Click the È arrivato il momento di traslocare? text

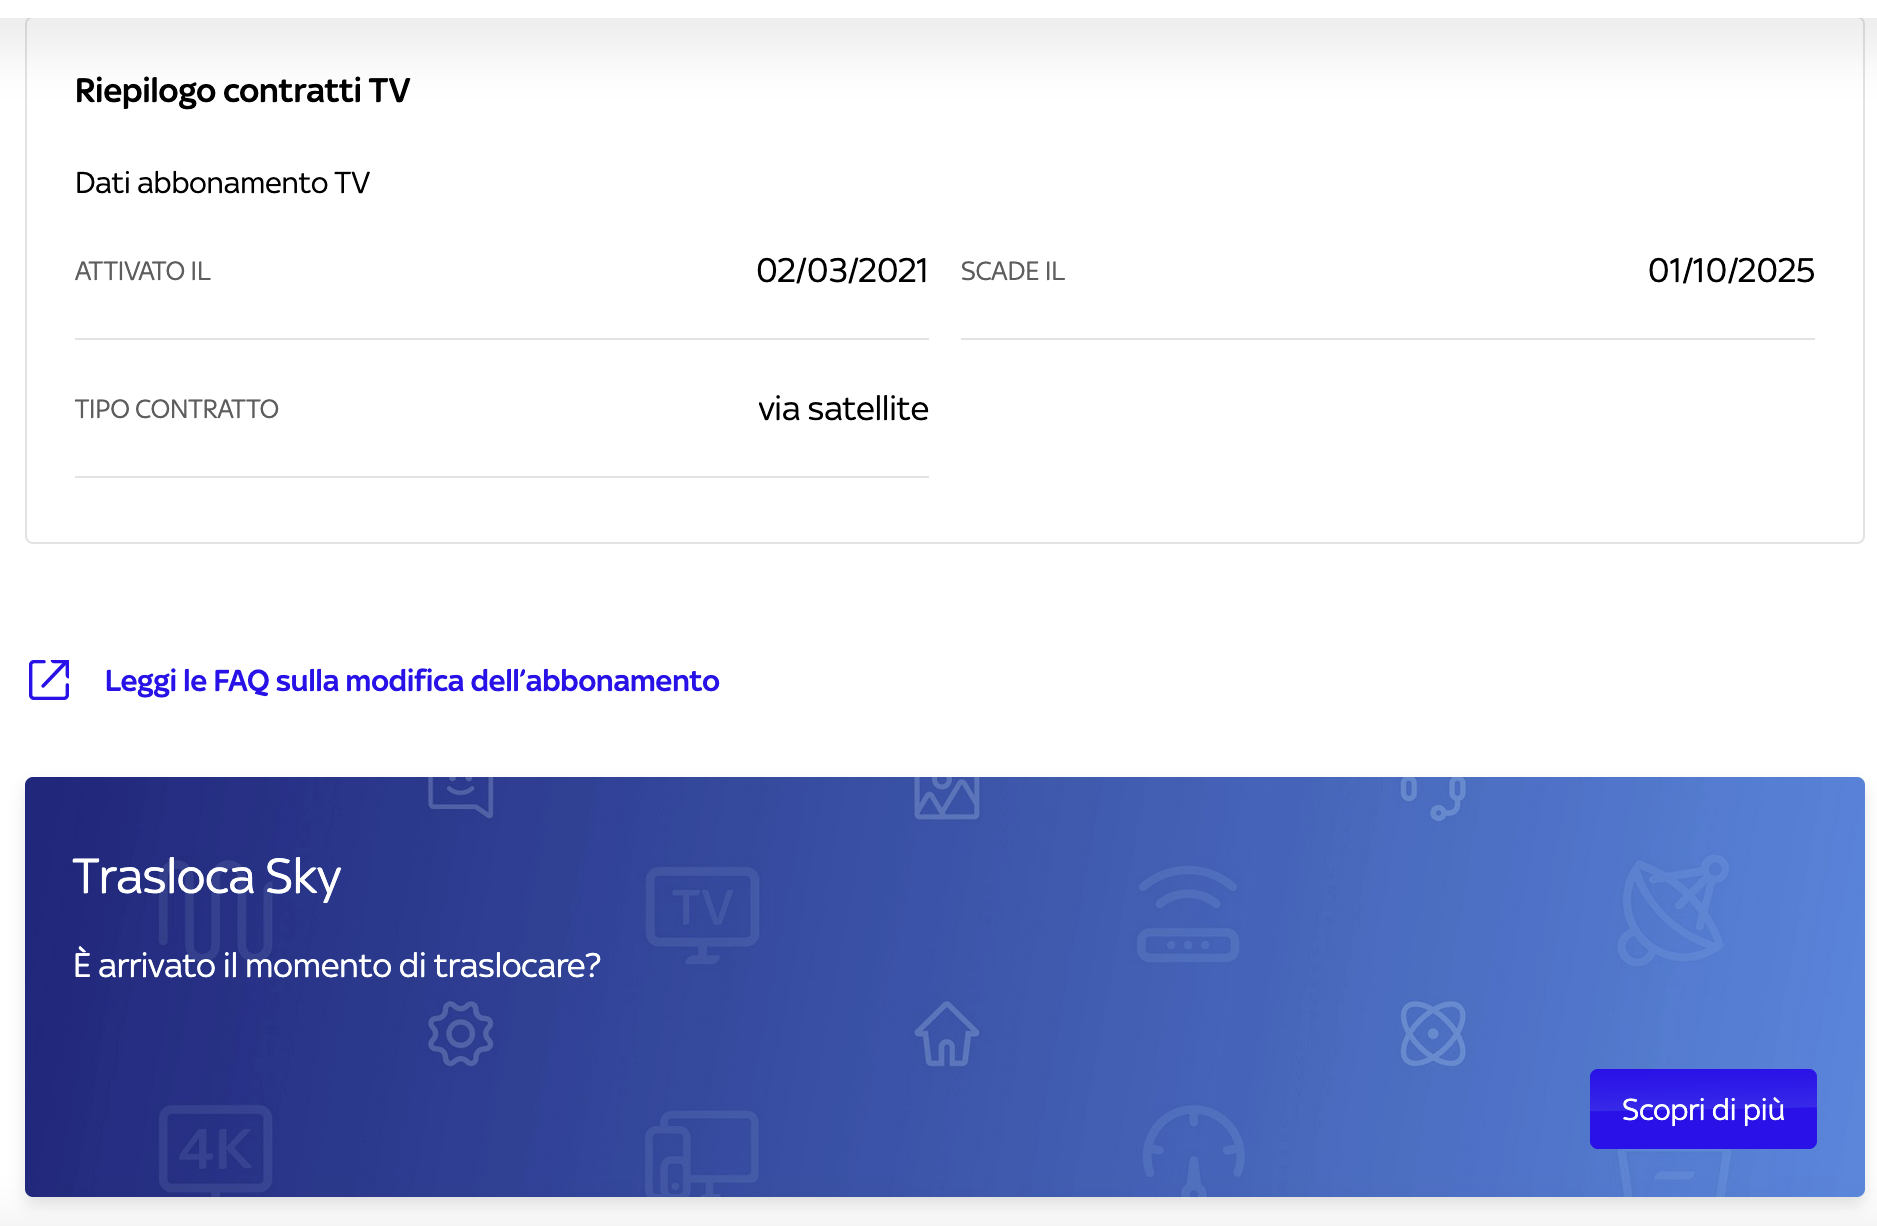(337, 965)
